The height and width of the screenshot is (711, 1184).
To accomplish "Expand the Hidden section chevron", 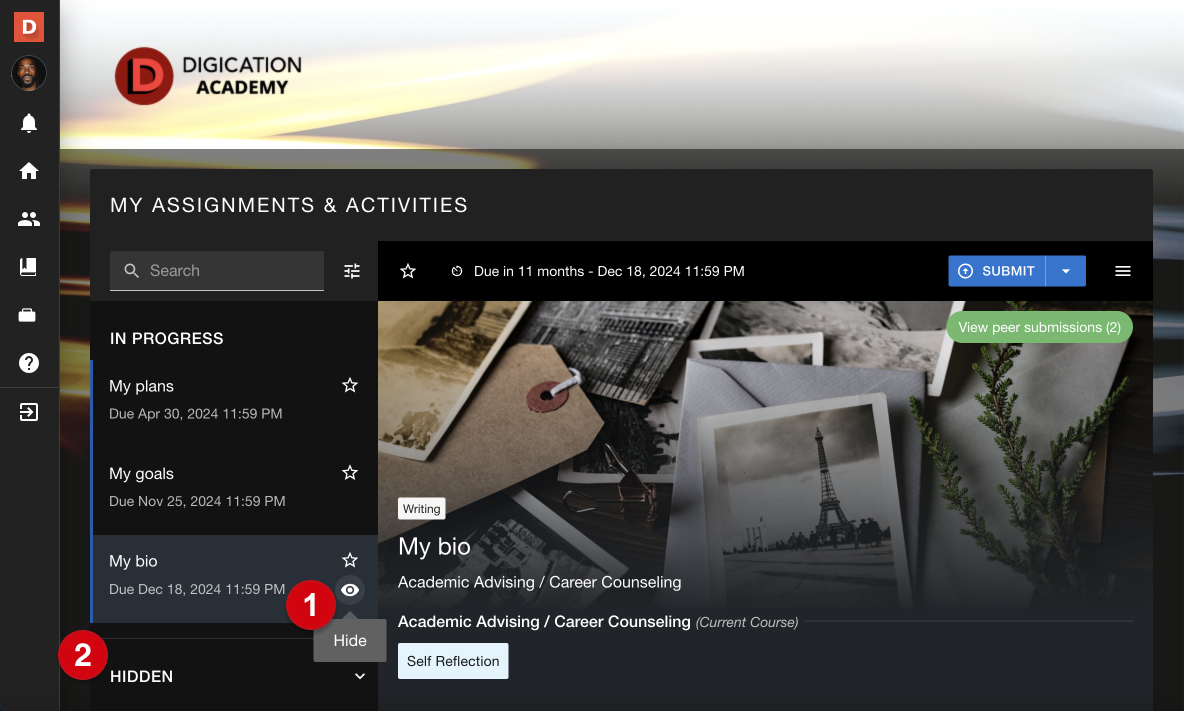I will (360, 677).
